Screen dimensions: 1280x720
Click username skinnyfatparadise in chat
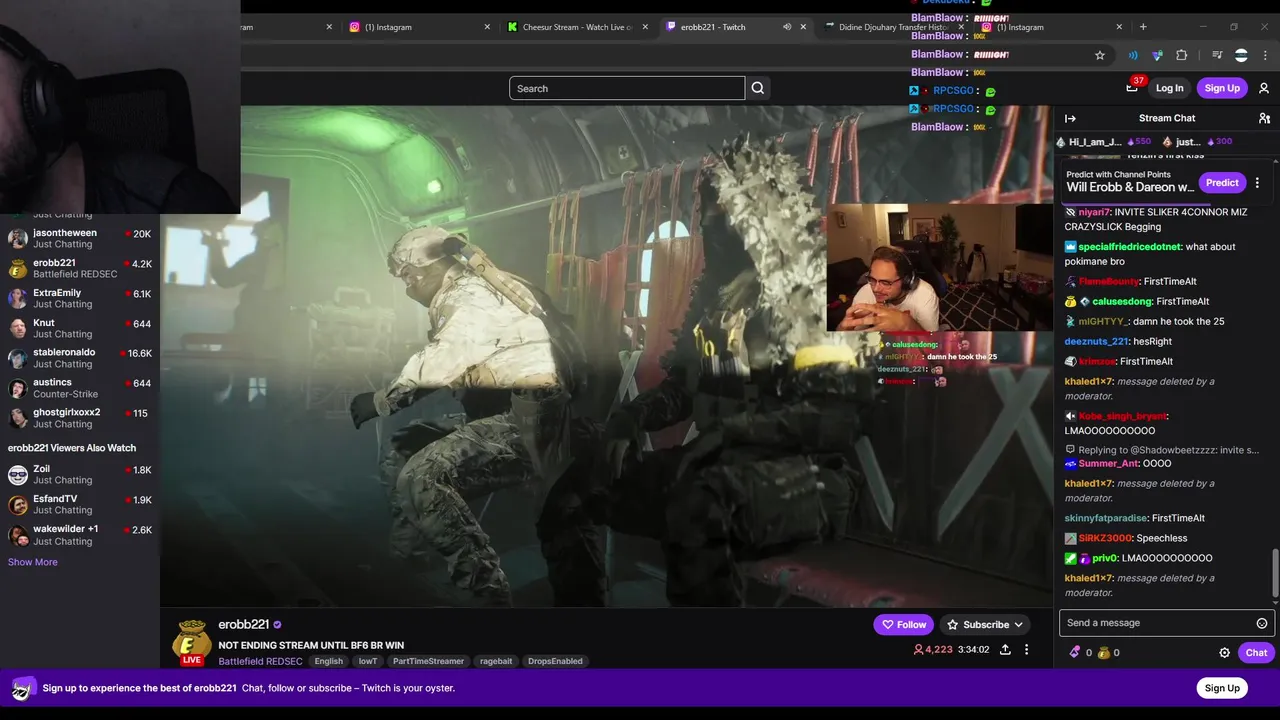(x=1105, y=518)
